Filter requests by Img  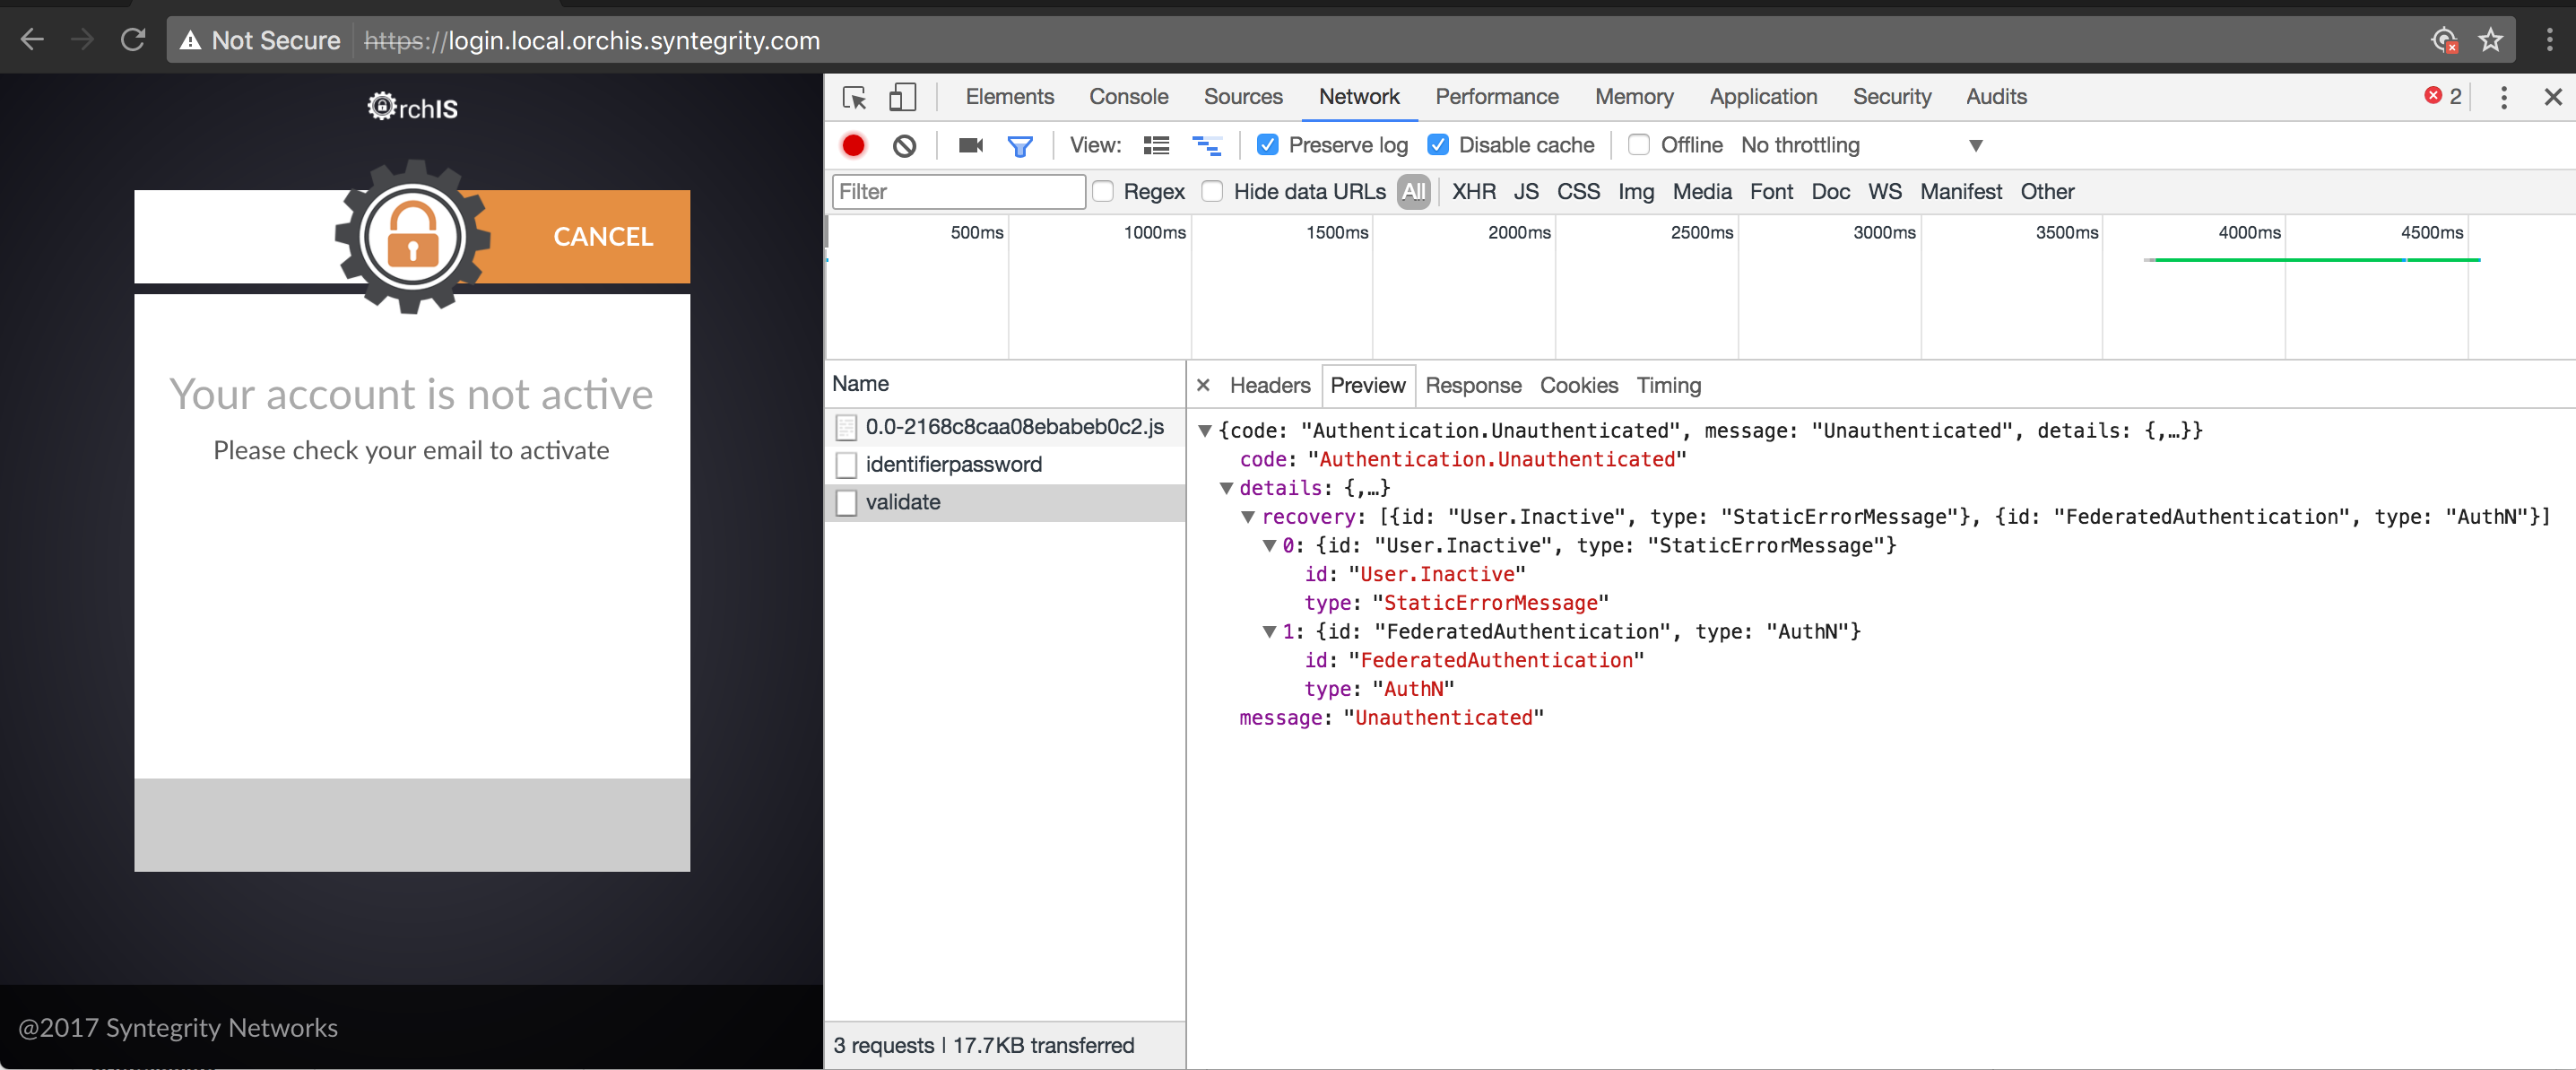(1636, 191)
